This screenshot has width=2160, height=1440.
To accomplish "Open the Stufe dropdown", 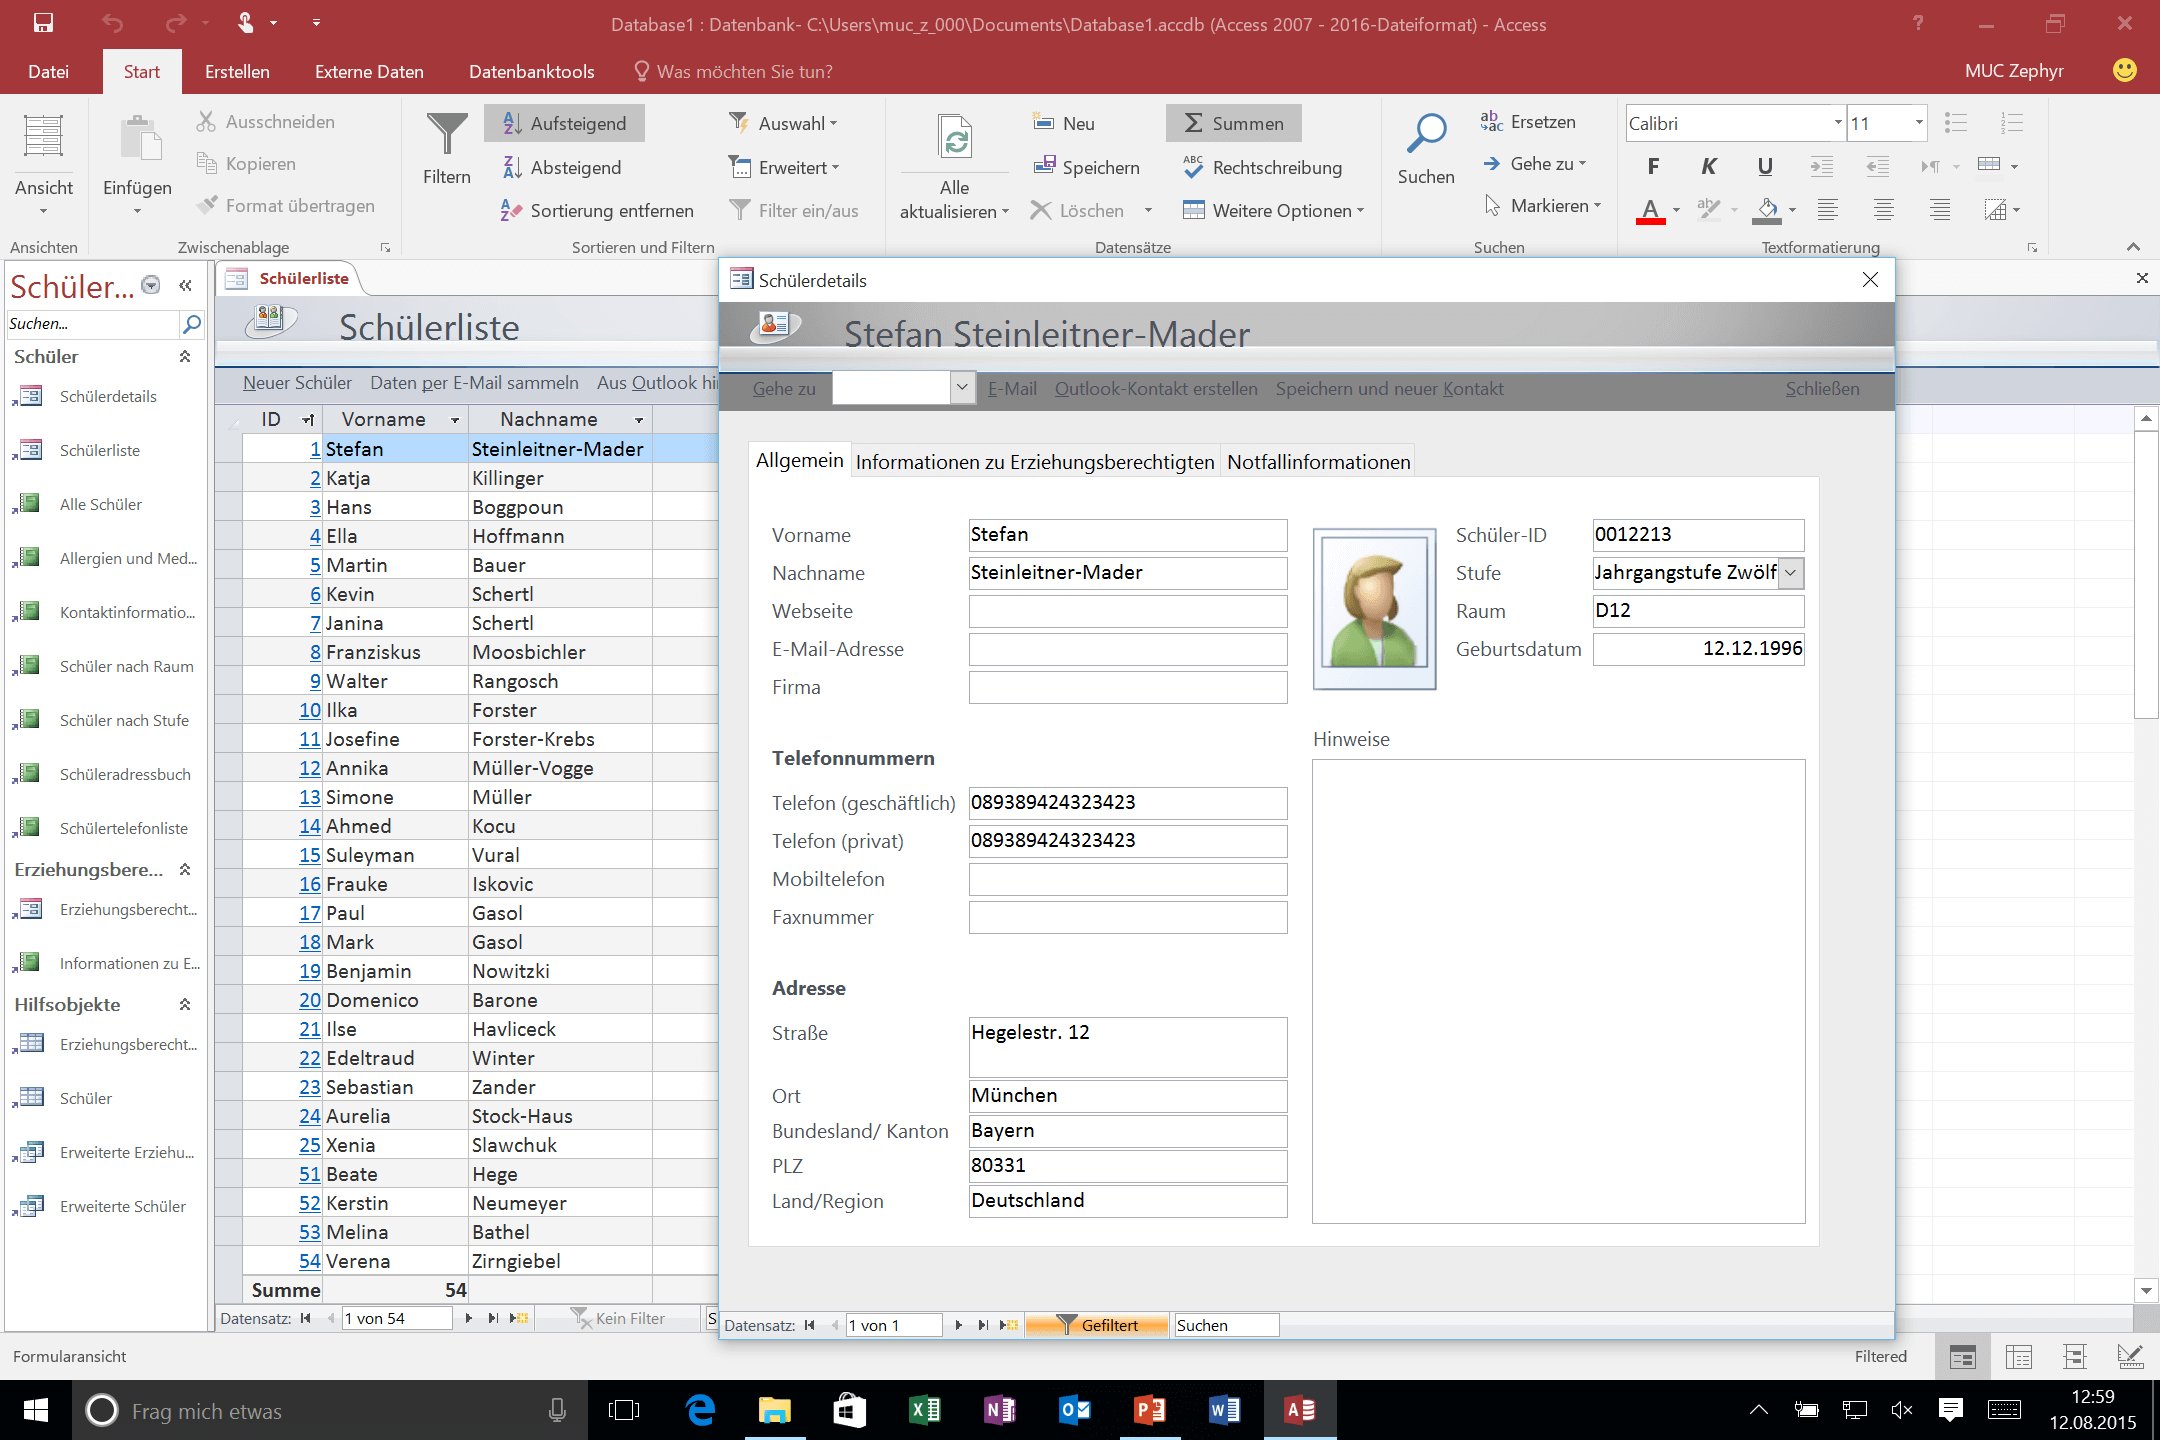I will click(1792, 573).
